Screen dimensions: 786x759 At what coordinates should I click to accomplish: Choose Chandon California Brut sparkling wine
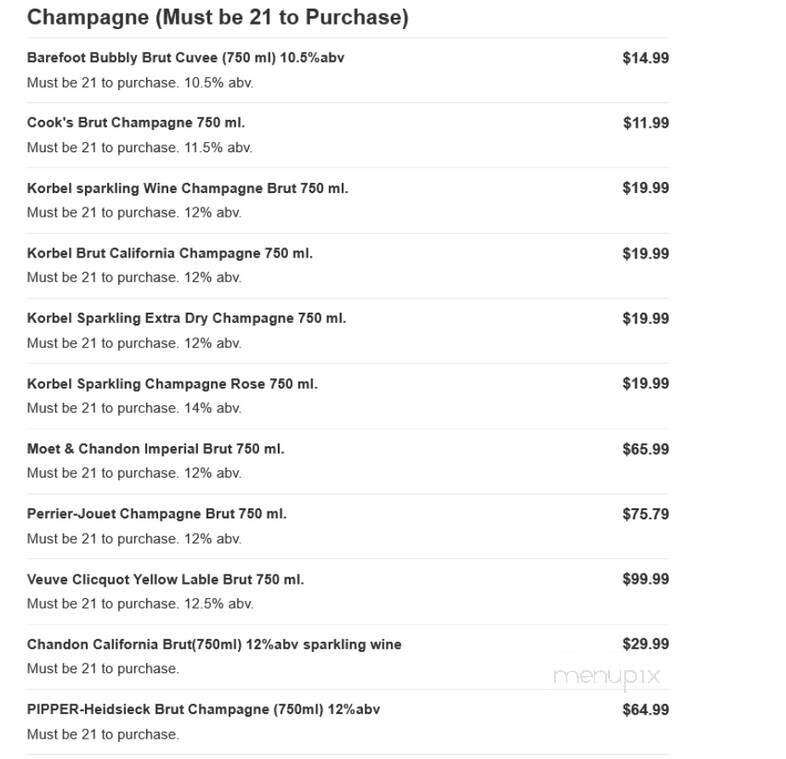pos(214,644)
